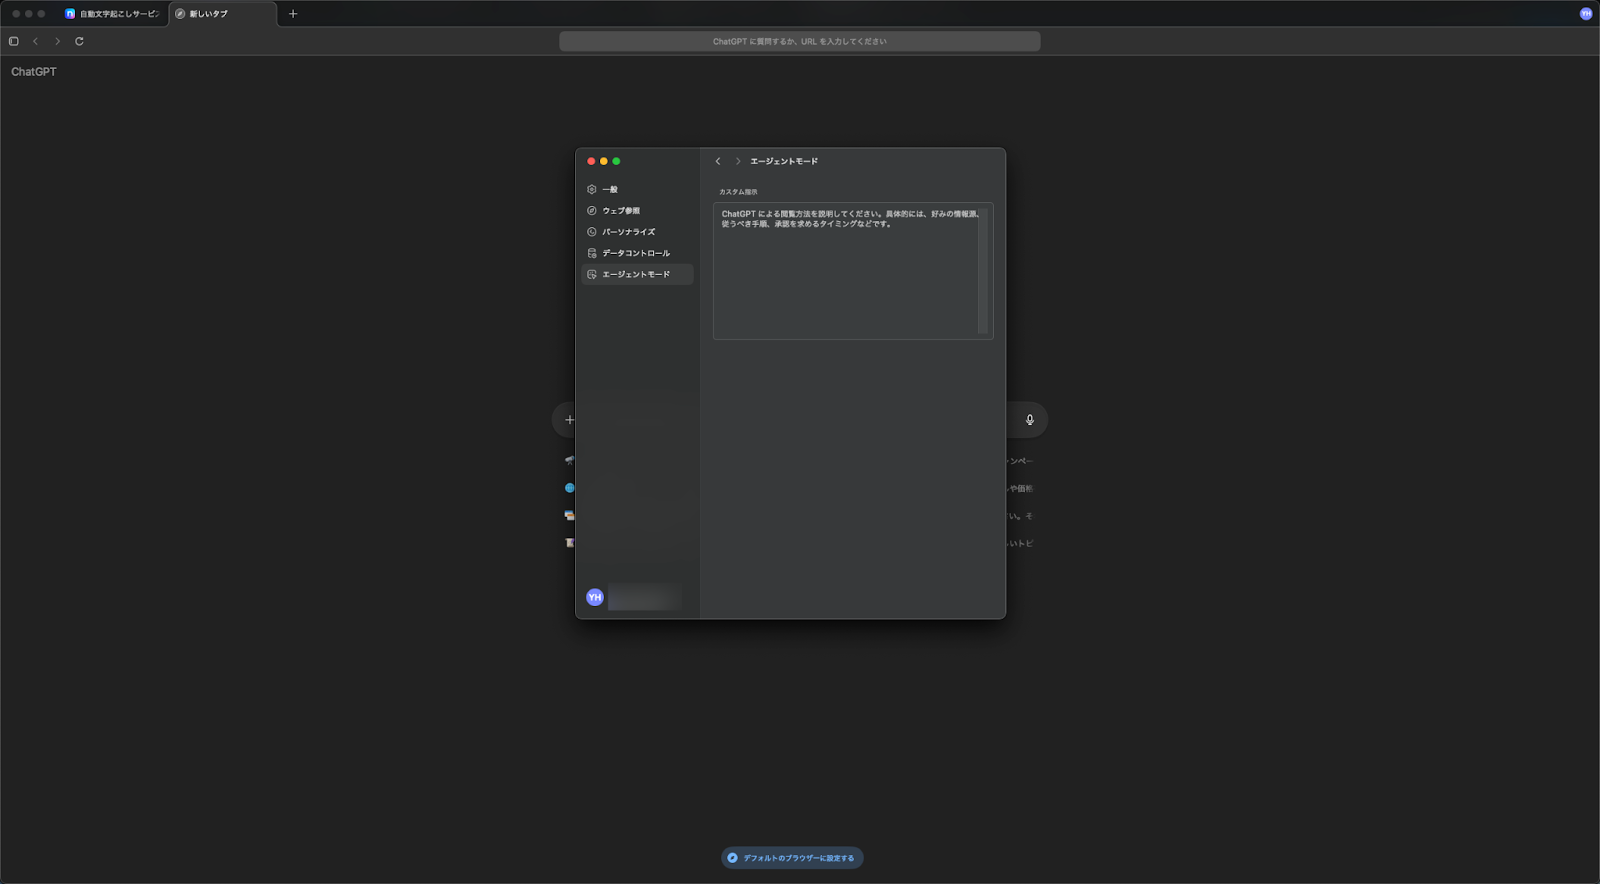Go forward in the settings window
1600x884 pixels.
(738, 161)
